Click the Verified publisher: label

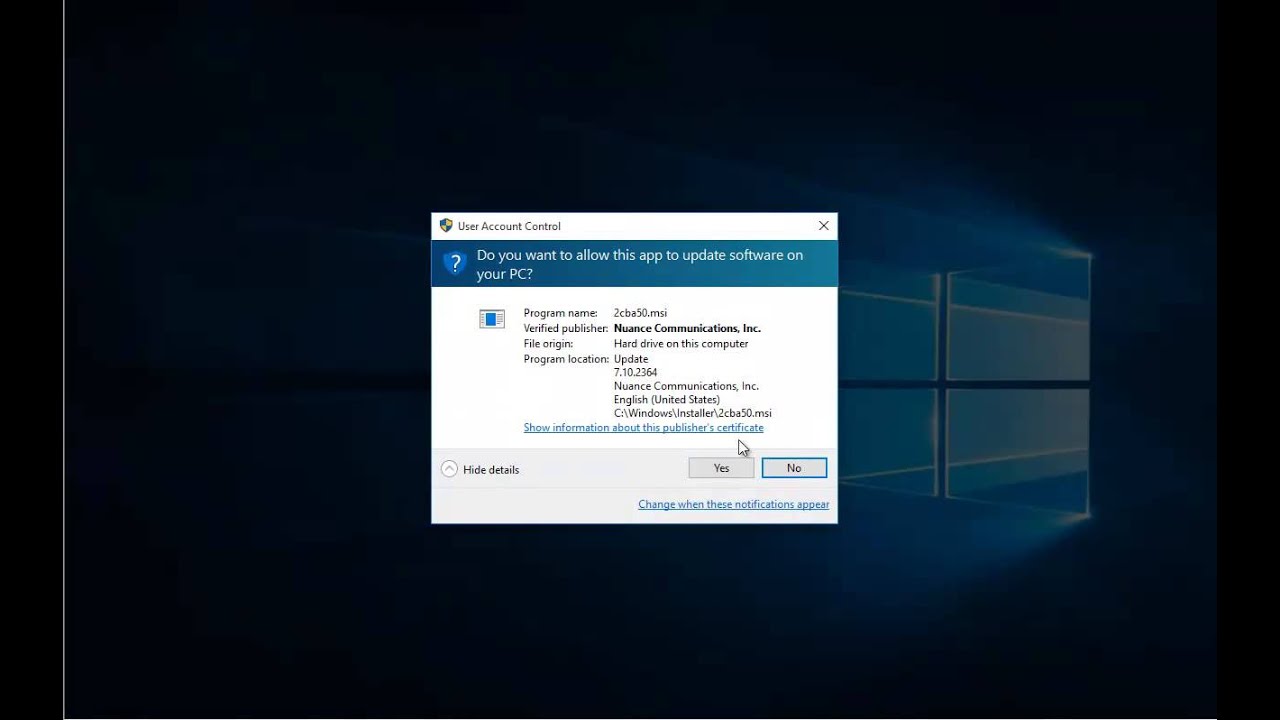566,328
